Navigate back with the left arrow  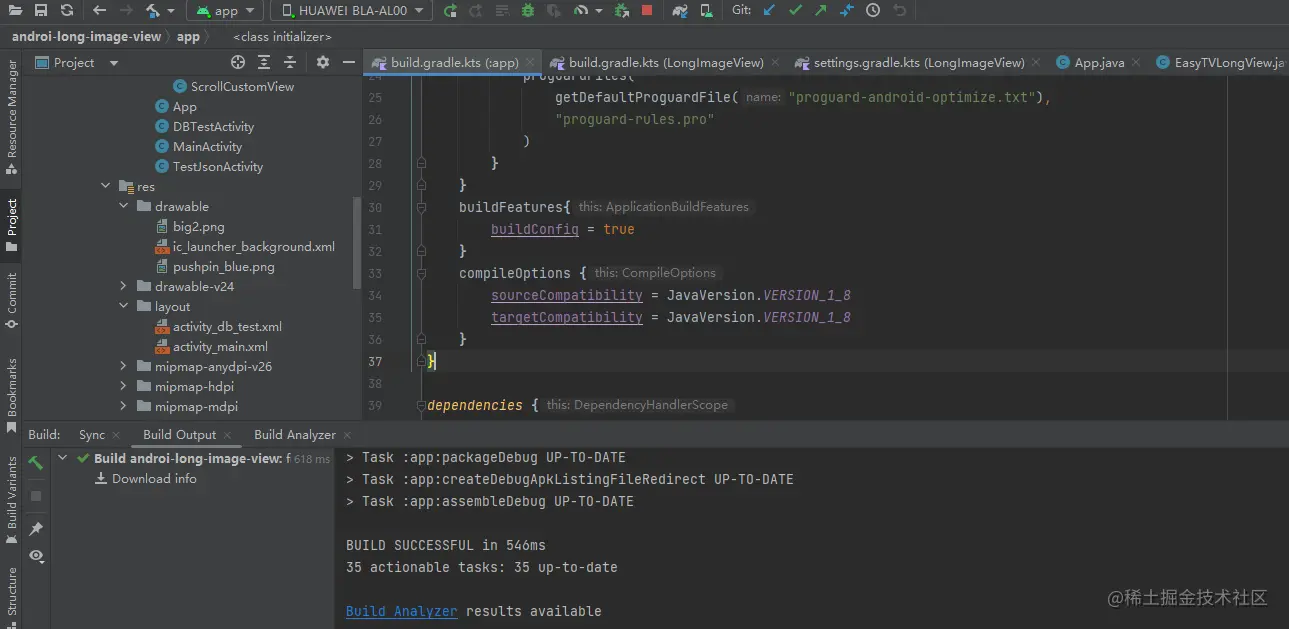(99, 10)
